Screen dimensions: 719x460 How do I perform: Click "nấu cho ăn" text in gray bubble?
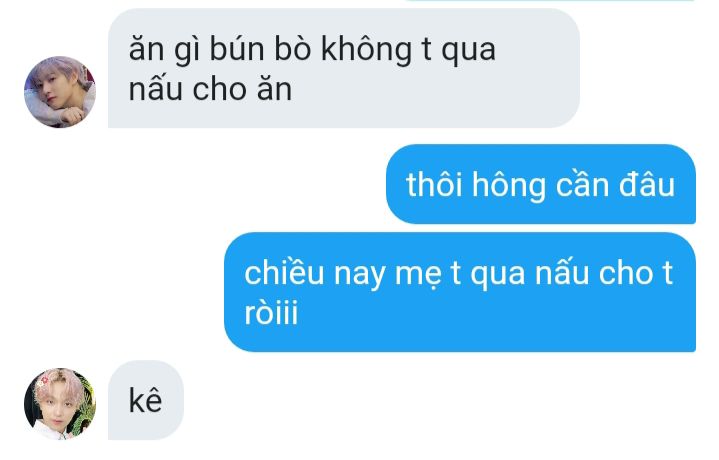(x=210, y=89)
